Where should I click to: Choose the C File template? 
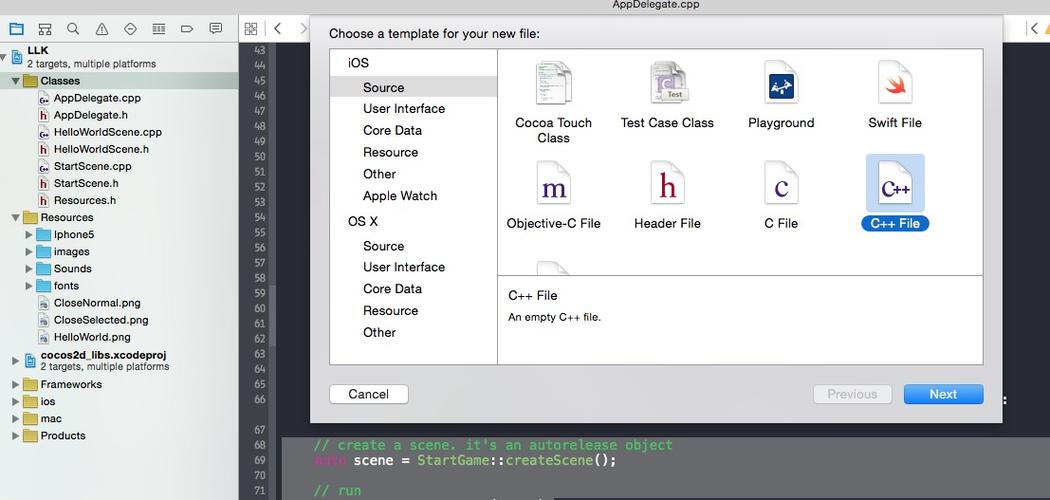click(x=781, y=194)
